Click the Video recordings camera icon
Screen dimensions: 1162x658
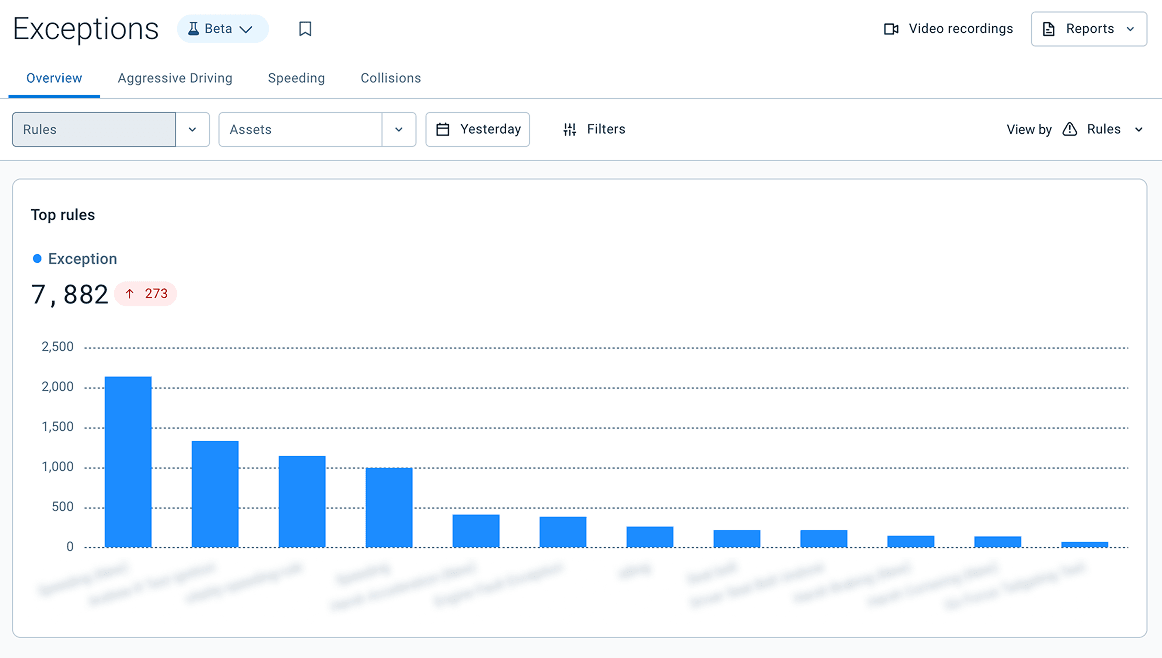(x=890, y=29)
